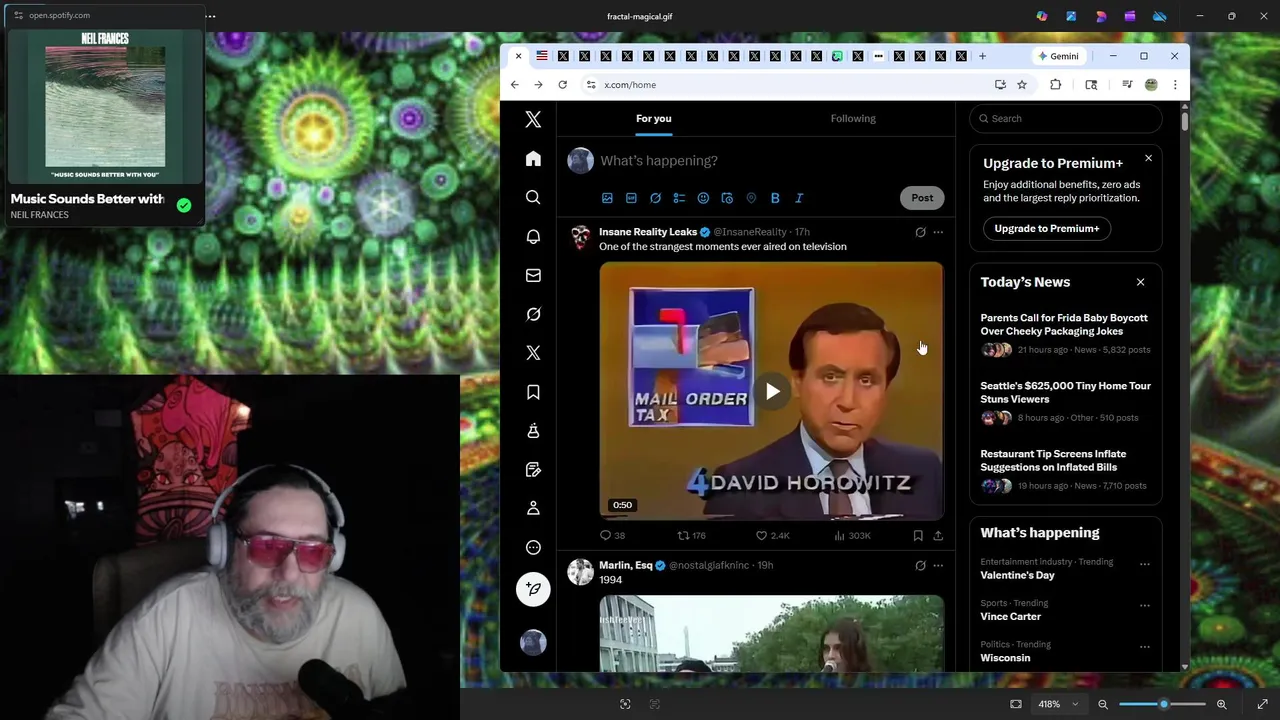Reload the page in the browser

[562, 85]
